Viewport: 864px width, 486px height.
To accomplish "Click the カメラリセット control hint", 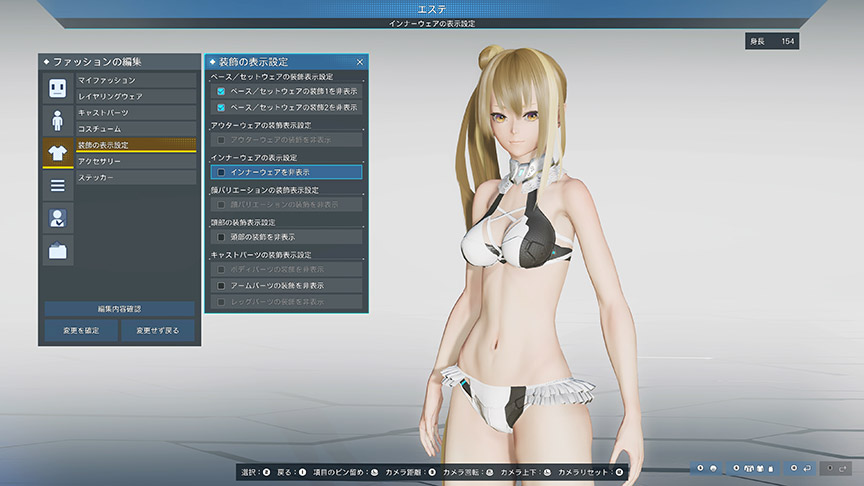I will coord(591,472).
